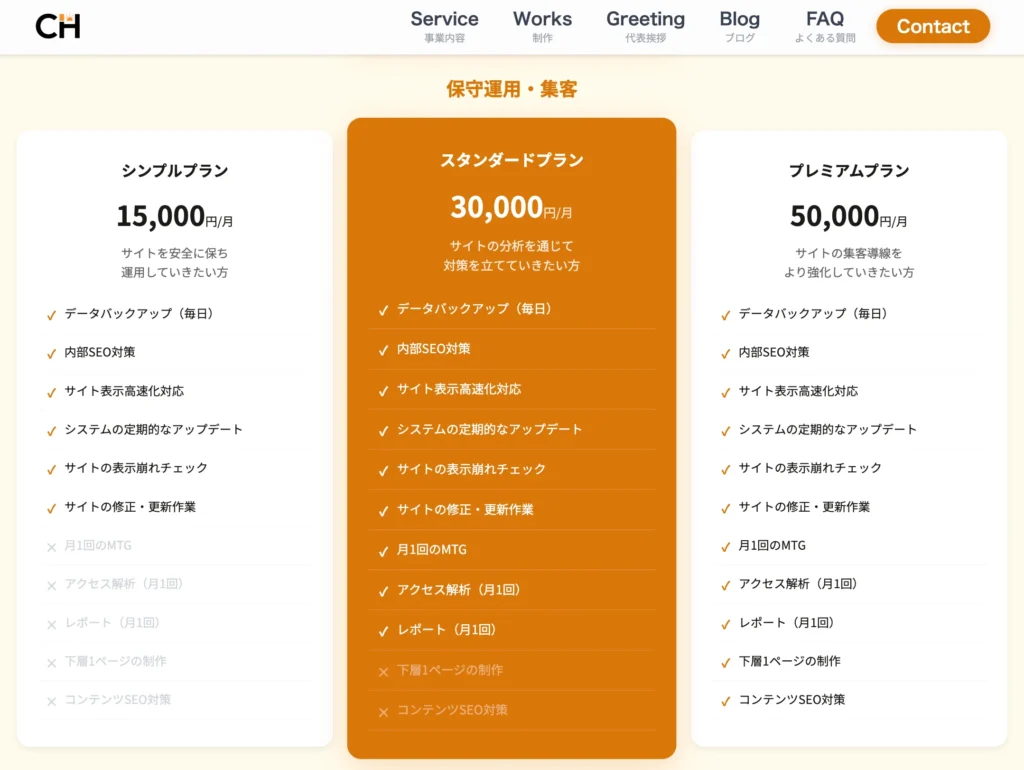The image size is (1024, 770).
Task: Navigate to the Blog section
Action: click(739, 26)
